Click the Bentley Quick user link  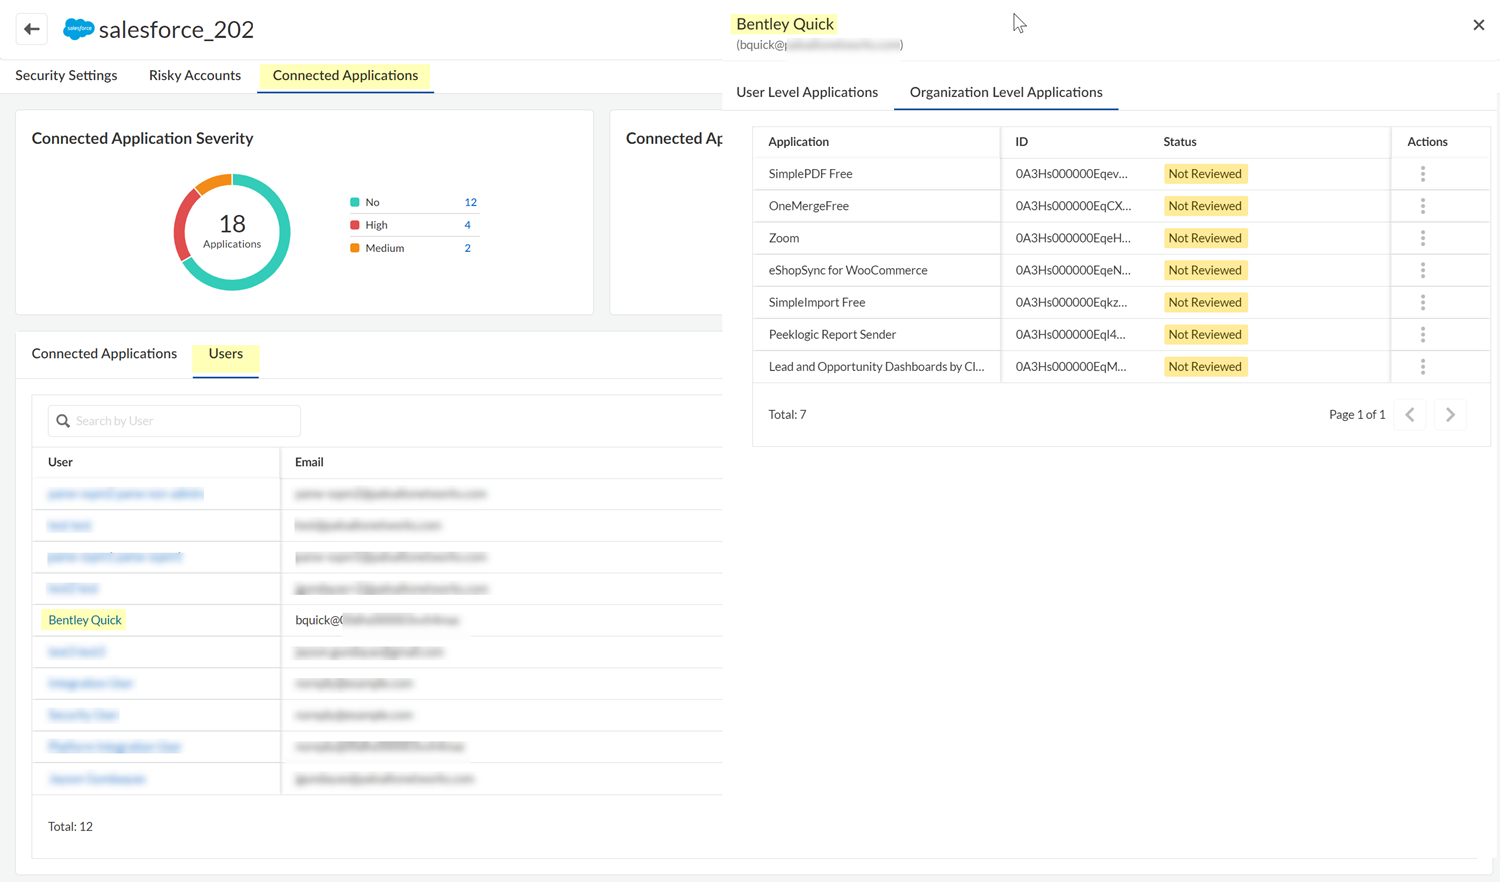pyautogui.click(x=85, y=620)
